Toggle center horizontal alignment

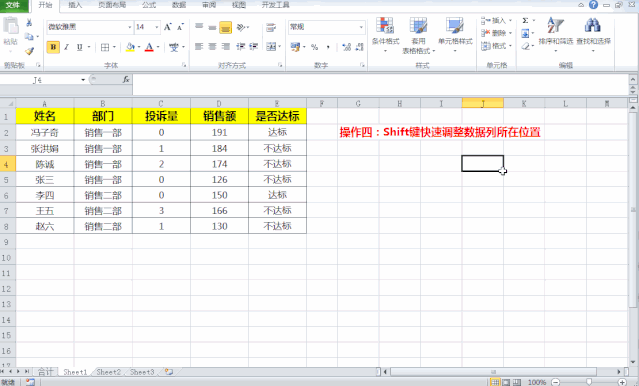(x=212, y=47)
